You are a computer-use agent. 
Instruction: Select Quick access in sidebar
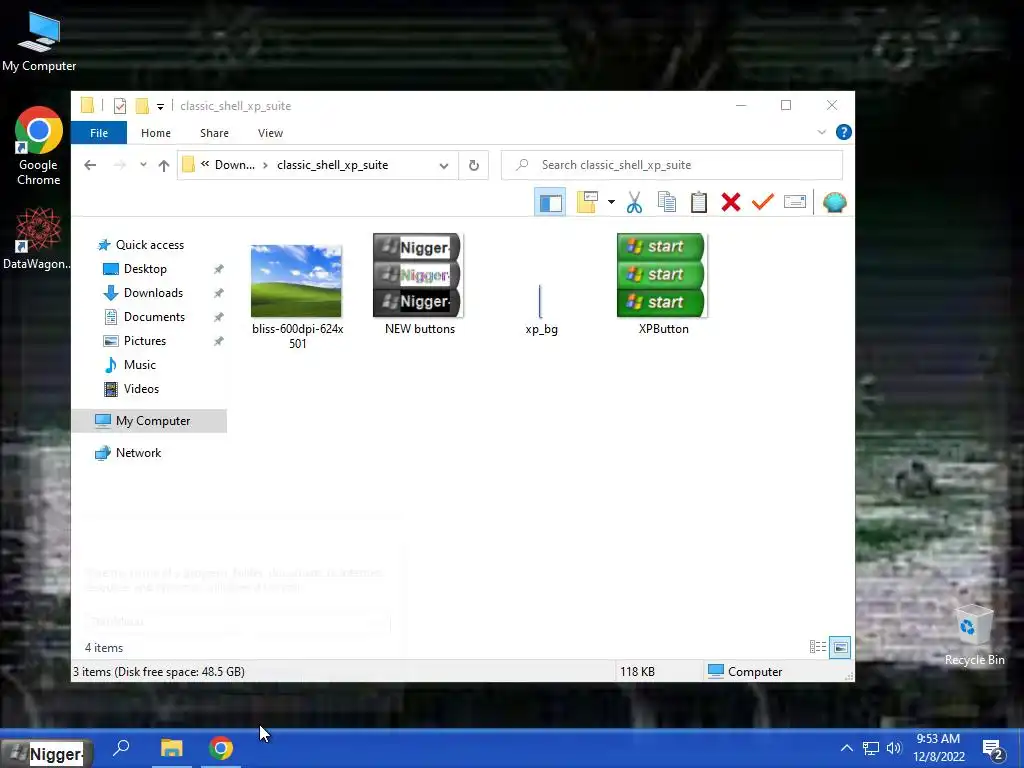pyautogui.click(x=150, y=245)
